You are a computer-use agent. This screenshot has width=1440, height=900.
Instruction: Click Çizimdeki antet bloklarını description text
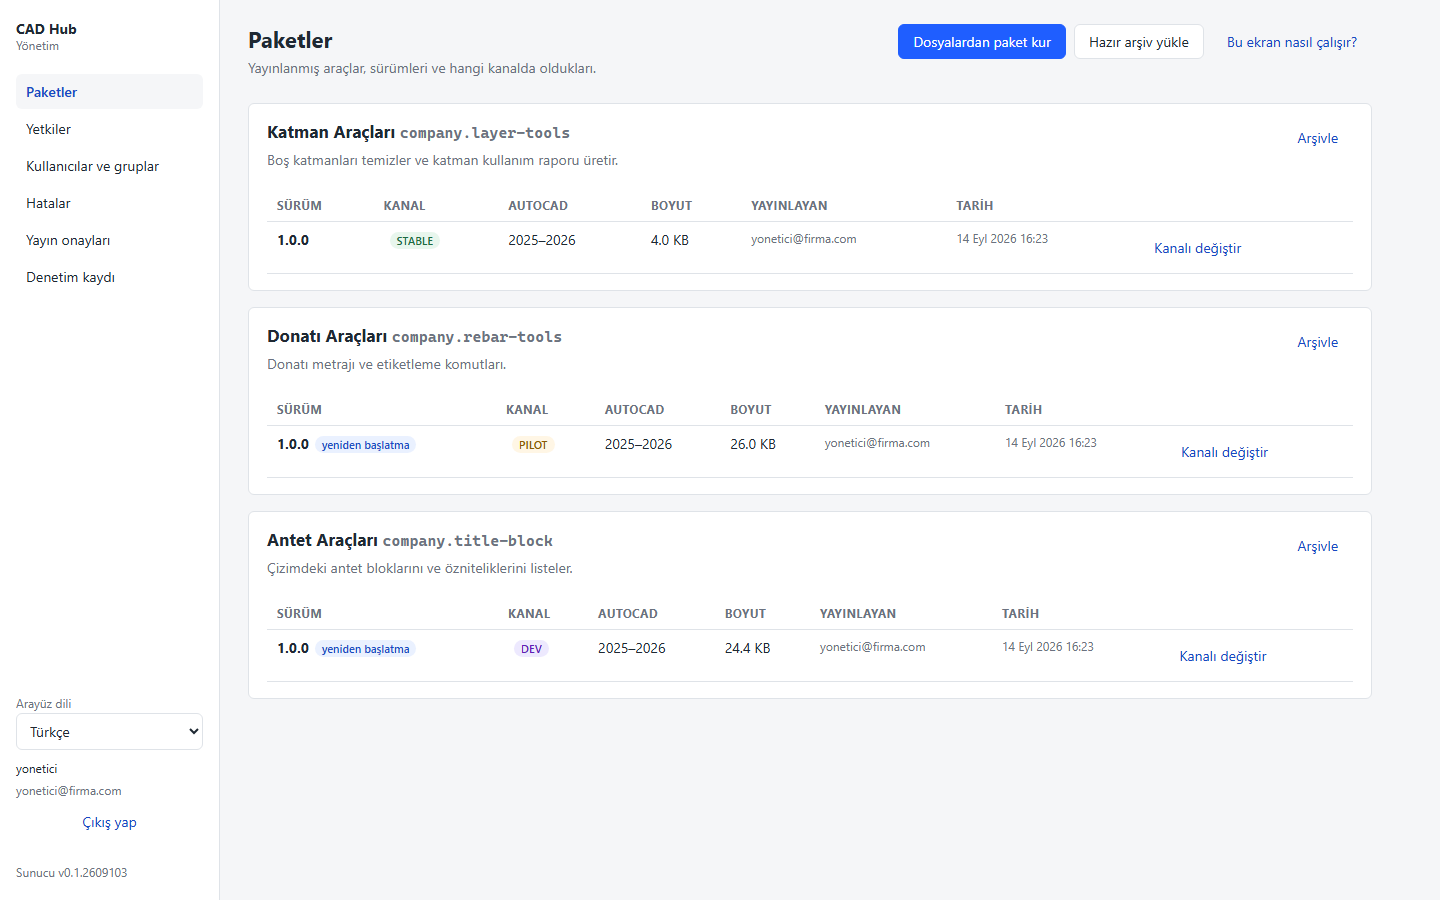click(x=420, y=569)
